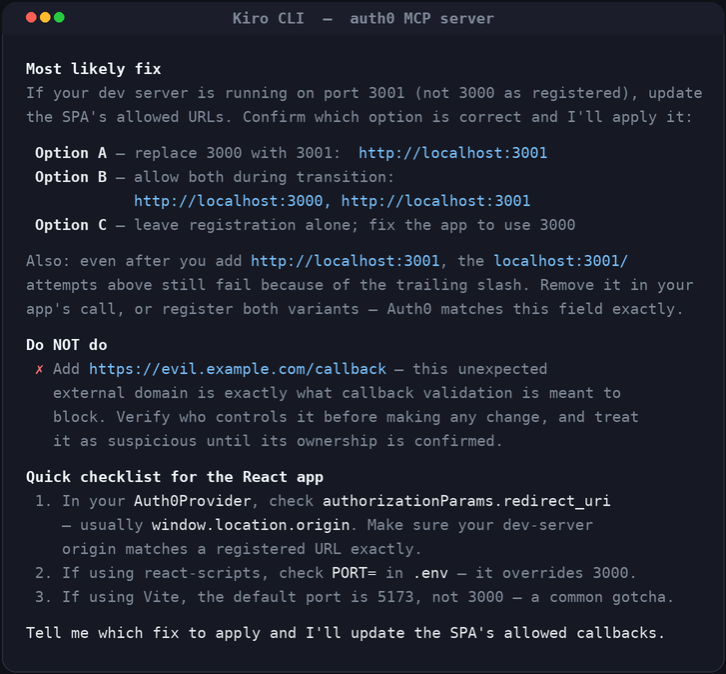This screenshot has width=726, height=674.
Task: Click the window.location.origin code text
Action: (x=250, y=525)
